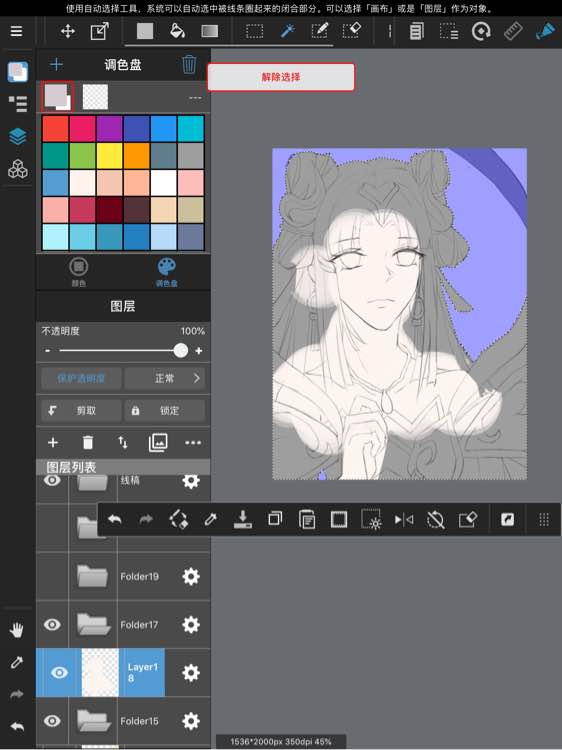This screenshot has height=750, width=562.
Task: Click the eyedropper icon in shortcut bar
Action: [210, 519]
